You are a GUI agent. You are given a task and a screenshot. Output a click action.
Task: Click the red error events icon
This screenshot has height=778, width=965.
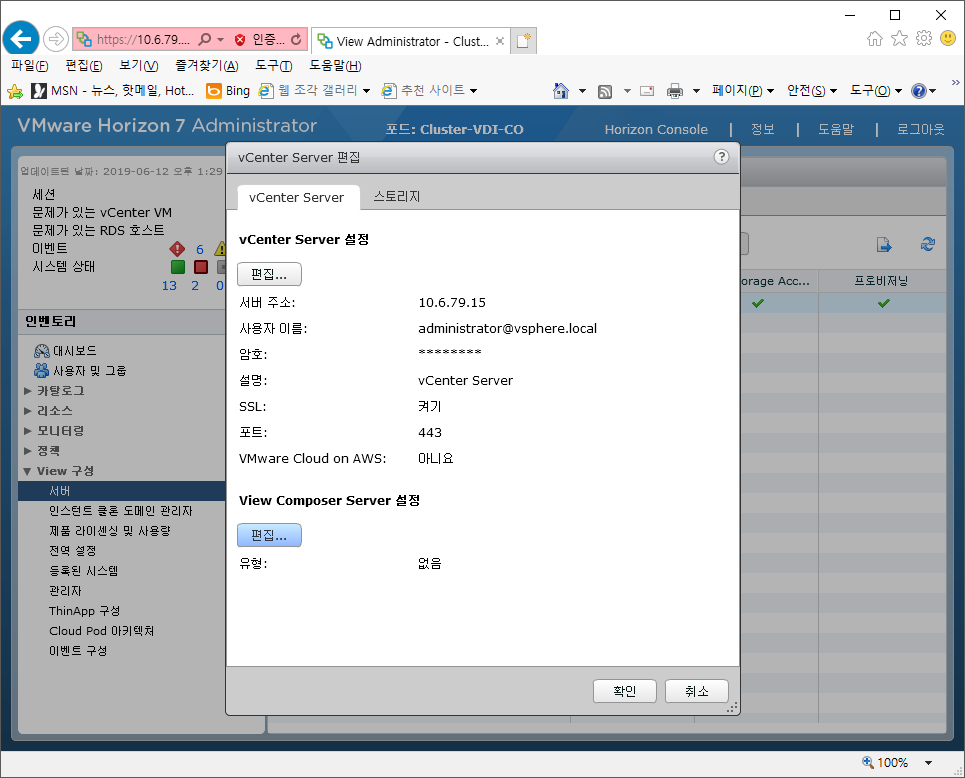tap(177, 249)
